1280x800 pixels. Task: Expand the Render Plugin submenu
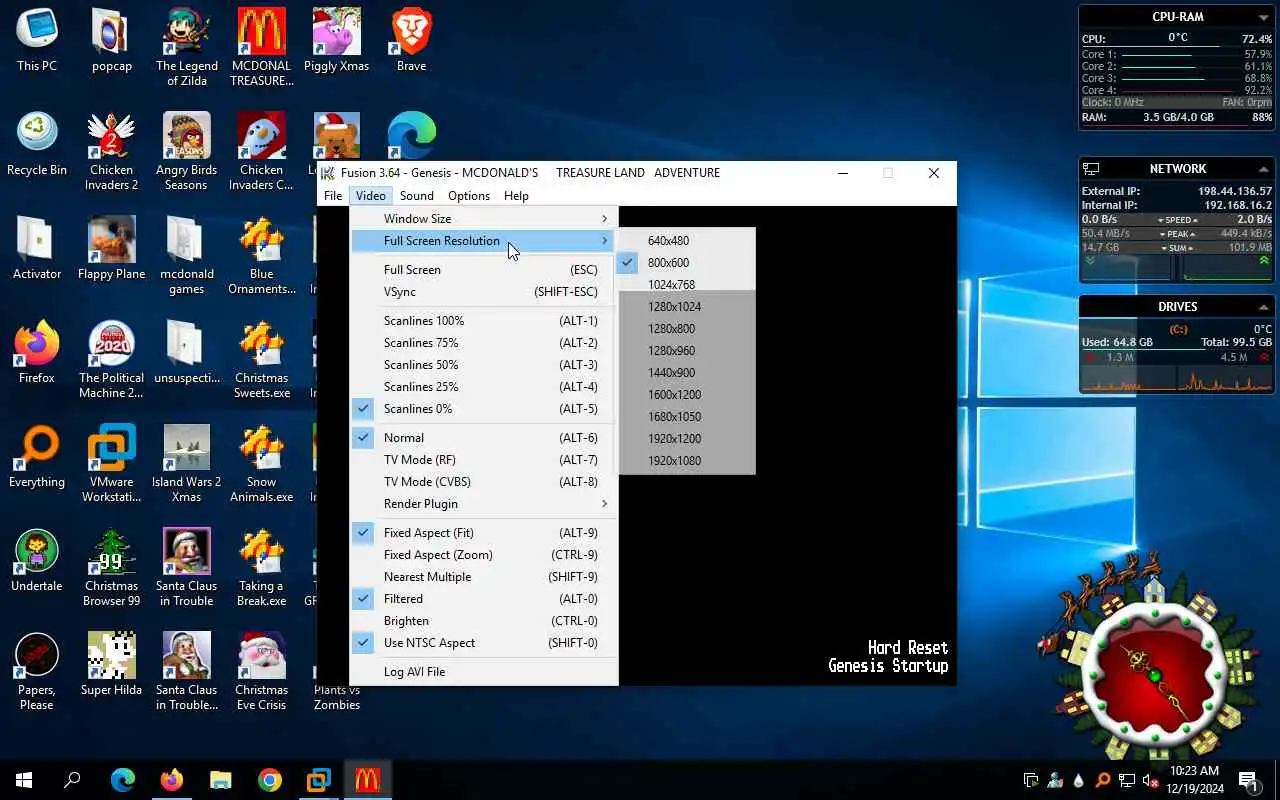tap(484, 504)
